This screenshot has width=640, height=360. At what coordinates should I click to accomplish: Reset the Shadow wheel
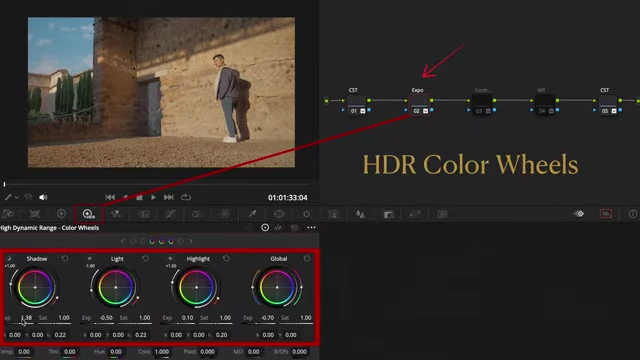pos(64,258)
